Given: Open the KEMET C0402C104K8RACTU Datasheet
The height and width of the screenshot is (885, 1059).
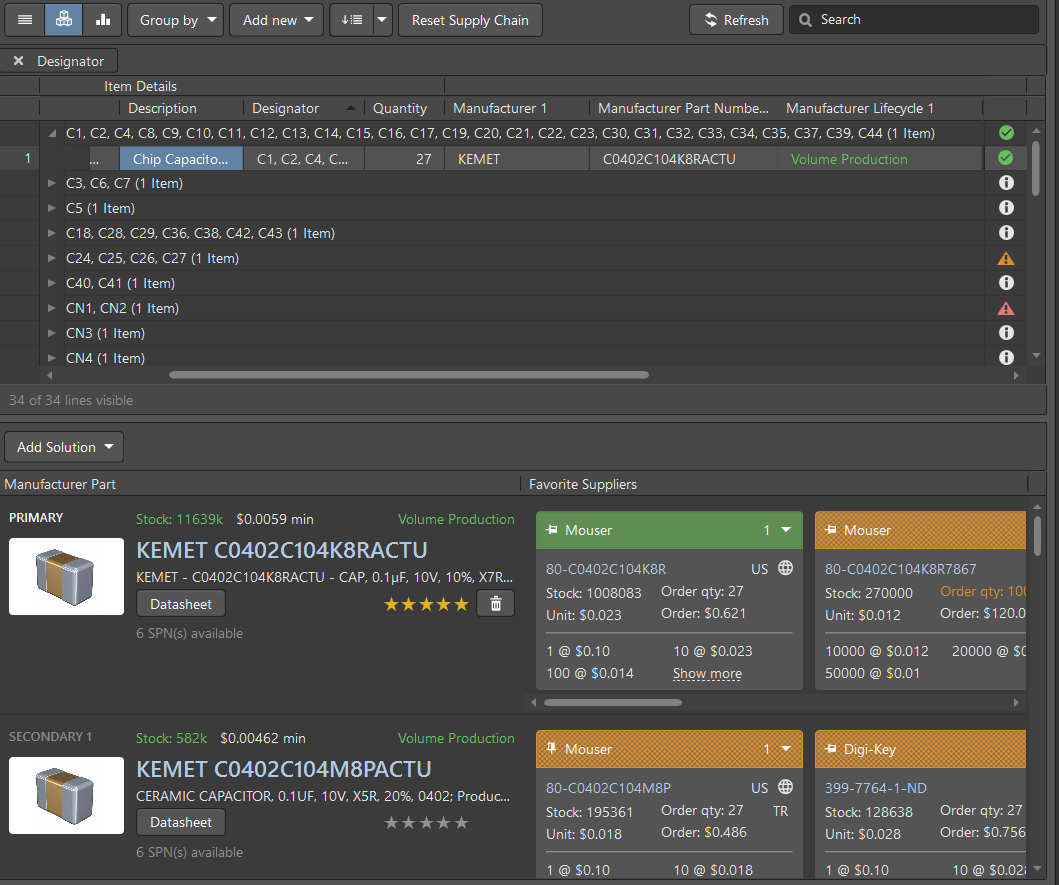Looking at the screenshot, I should pyautogui.click(x=180, y=603).
